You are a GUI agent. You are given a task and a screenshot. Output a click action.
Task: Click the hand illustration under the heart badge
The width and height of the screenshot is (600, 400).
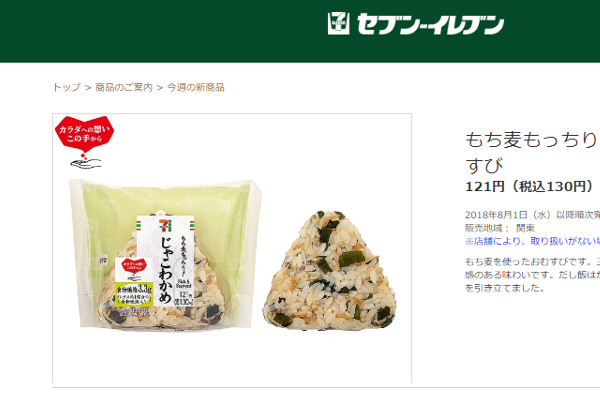(x=86, y=163)
